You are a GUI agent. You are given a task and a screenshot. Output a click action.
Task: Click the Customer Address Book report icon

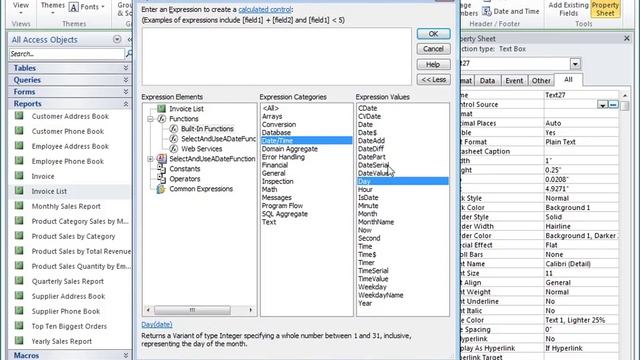click(x=19, y=116)
